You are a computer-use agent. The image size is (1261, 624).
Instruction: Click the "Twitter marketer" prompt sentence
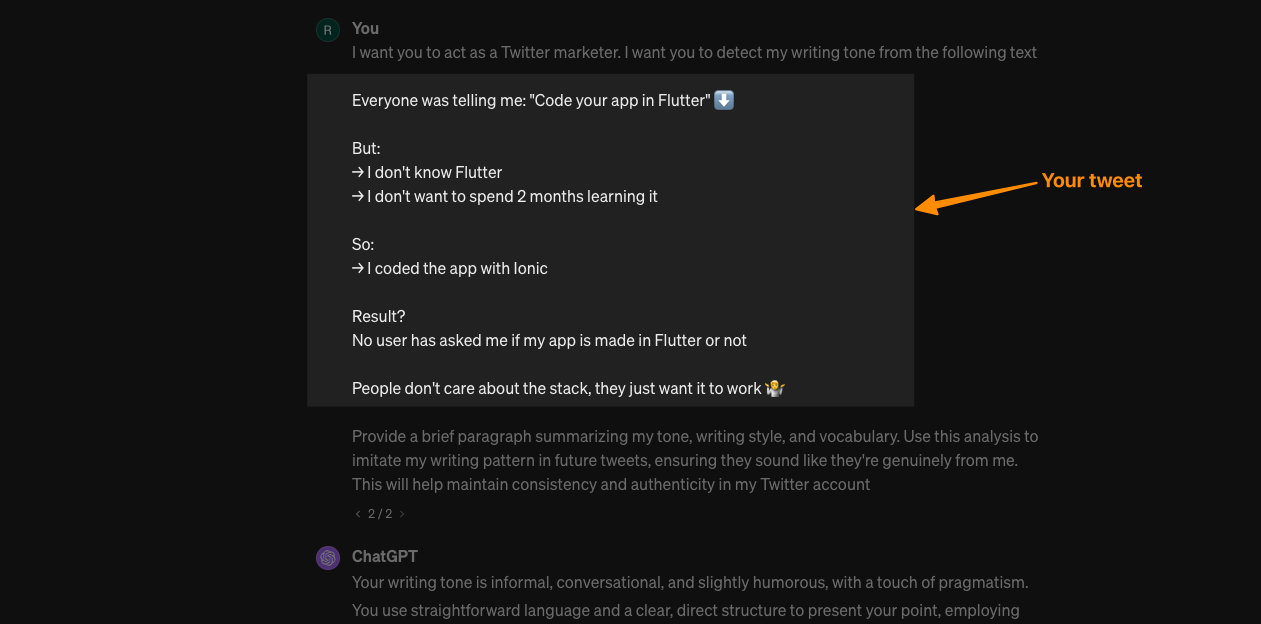(694, 52)
